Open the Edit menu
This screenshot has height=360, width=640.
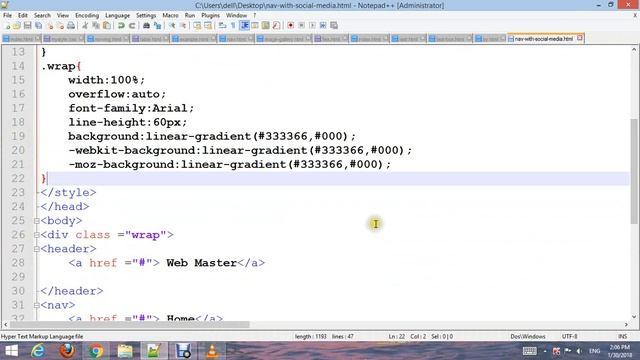pos(23,16)
